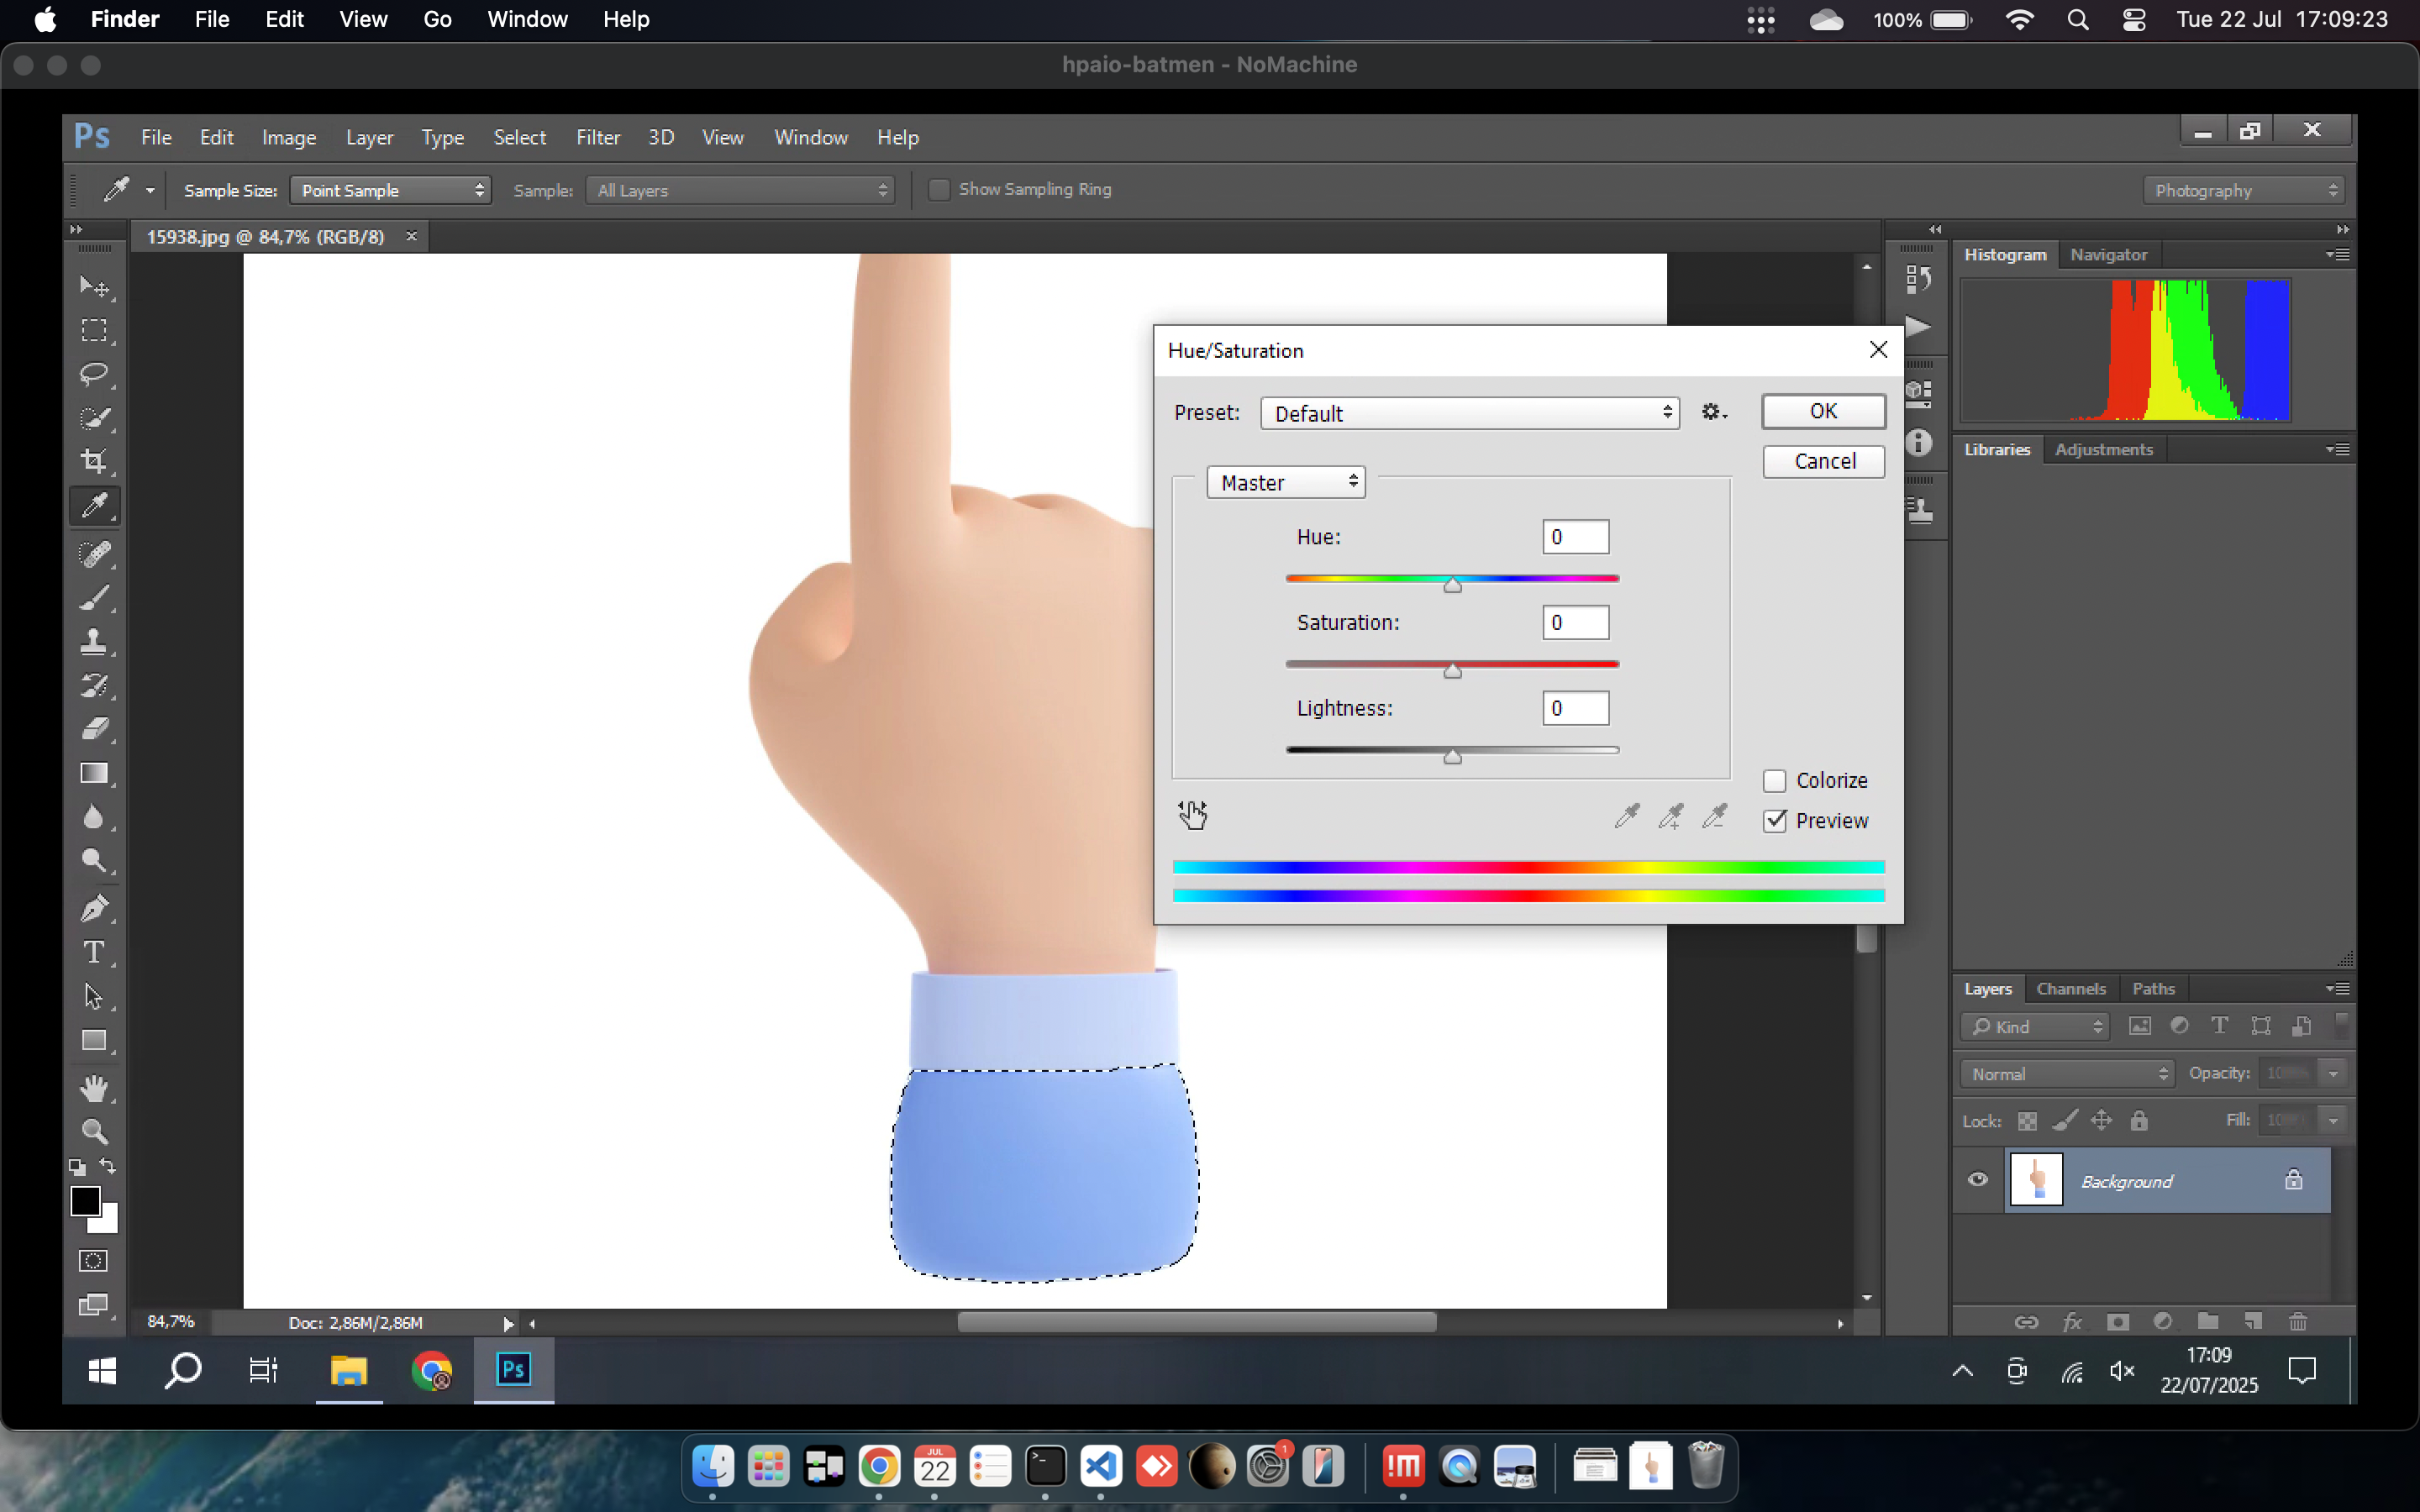Click OK in Hue/Saturation dialog
Screen dimensions: 2420x1512
pos(1822,411)
